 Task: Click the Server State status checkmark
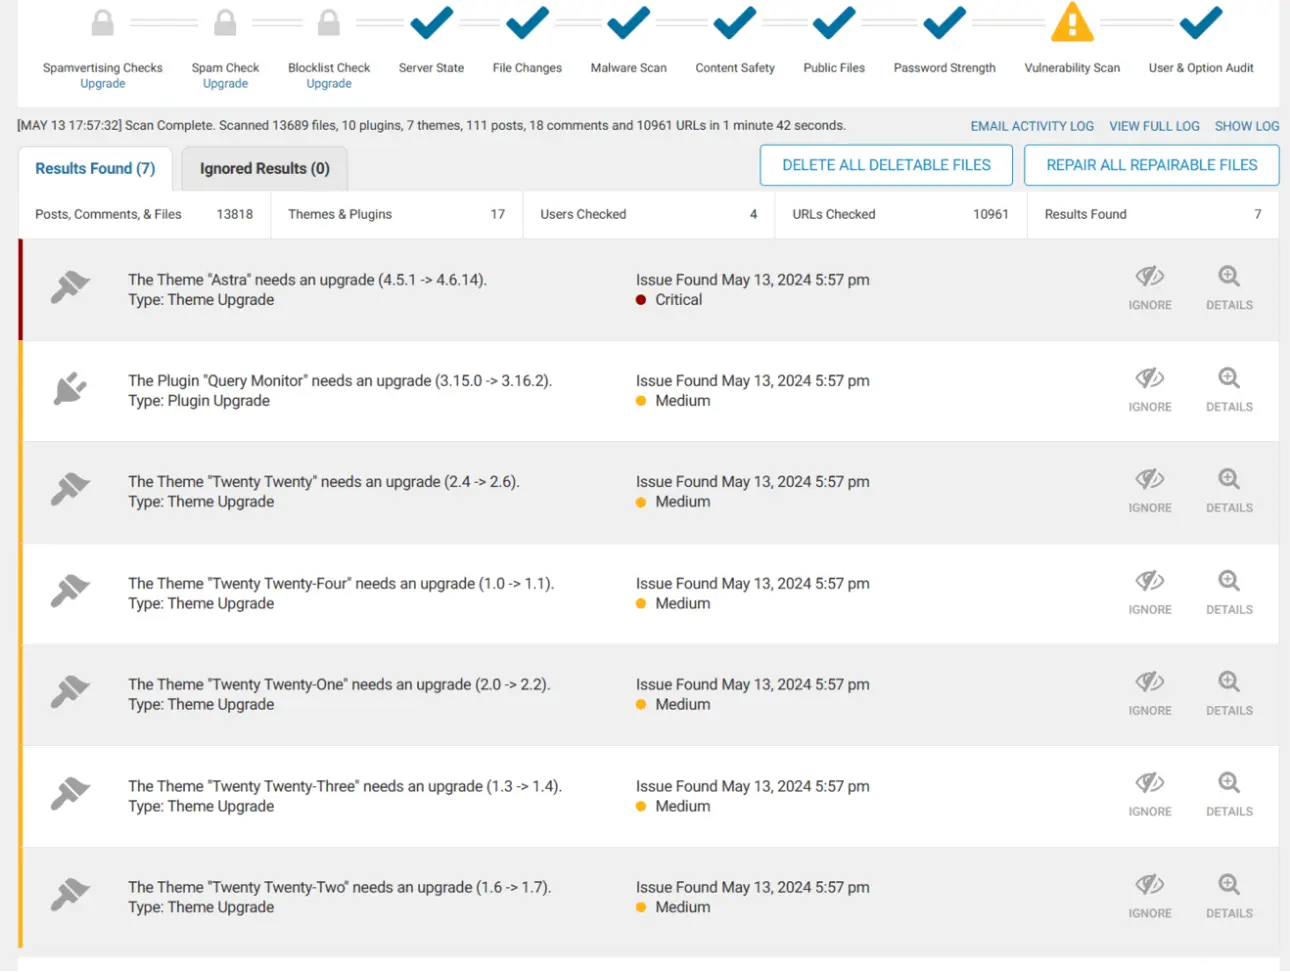pos(431,22)
